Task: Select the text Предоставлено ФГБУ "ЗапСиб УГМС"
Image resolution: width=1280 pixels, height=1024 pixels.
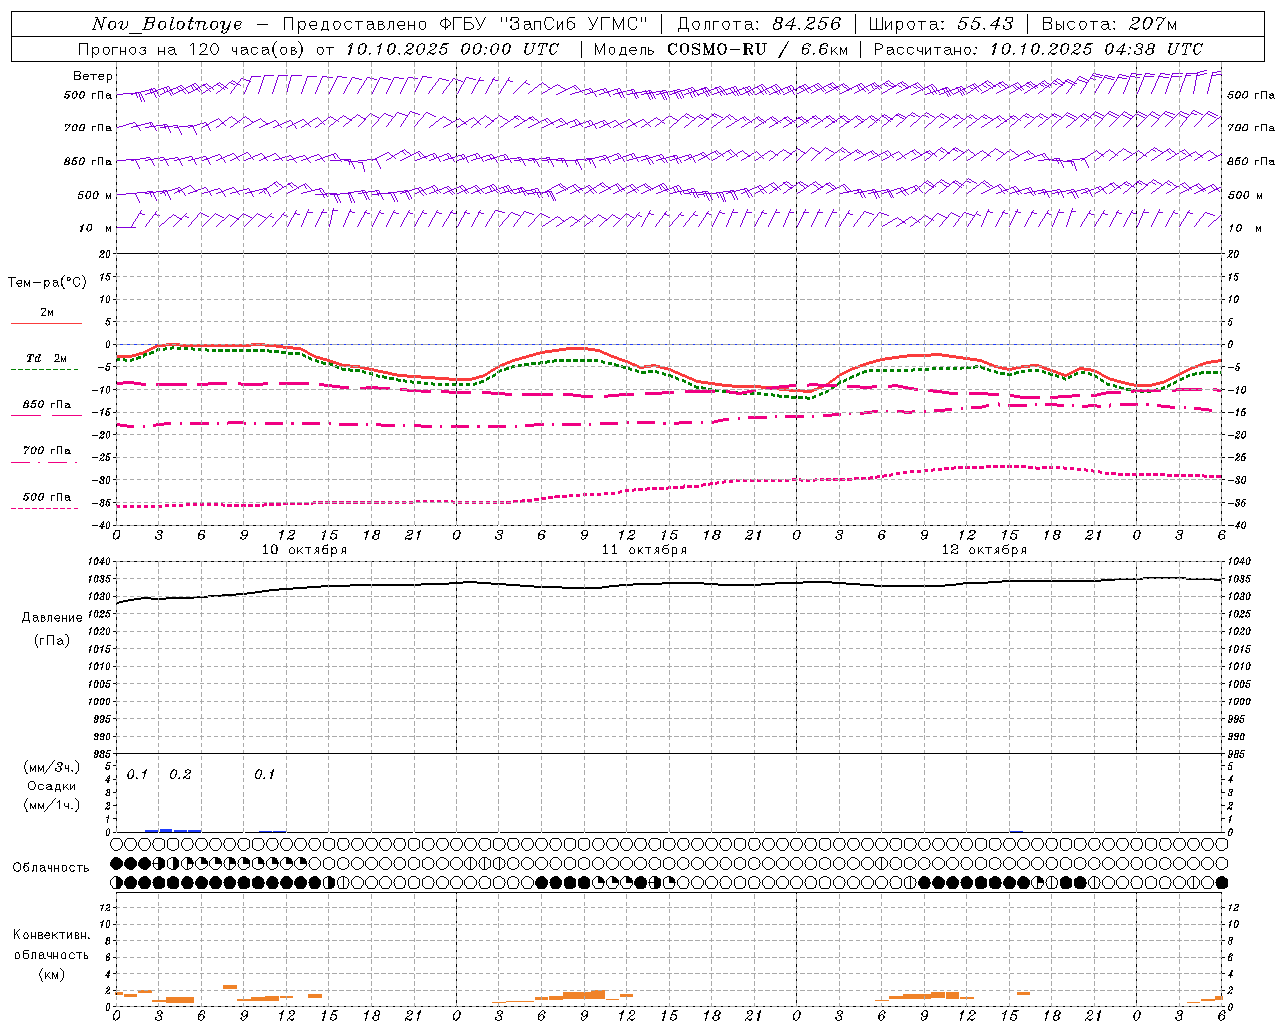Action: pos(465,24)
